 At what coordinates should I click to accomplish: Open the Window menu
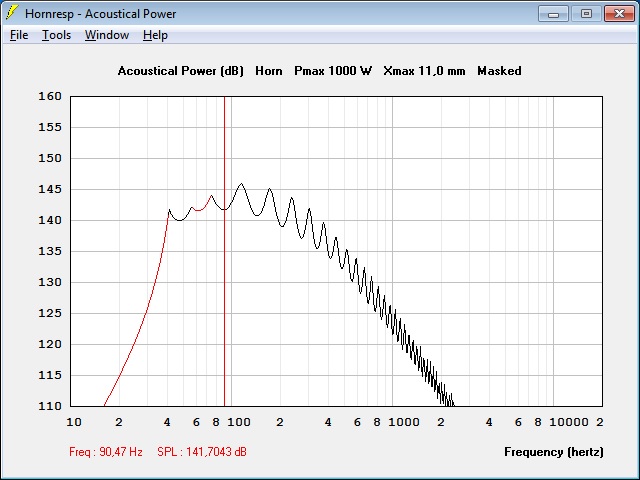pyautogui.click(x=107, y=35)
